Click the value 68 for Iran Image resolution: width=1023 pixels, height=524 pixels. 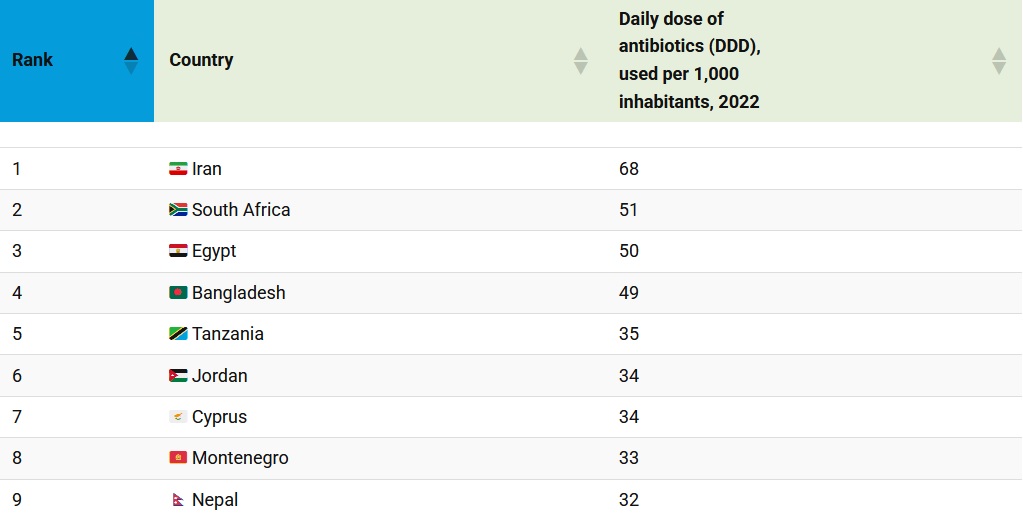pyautogui.click(x=629, y=169)
